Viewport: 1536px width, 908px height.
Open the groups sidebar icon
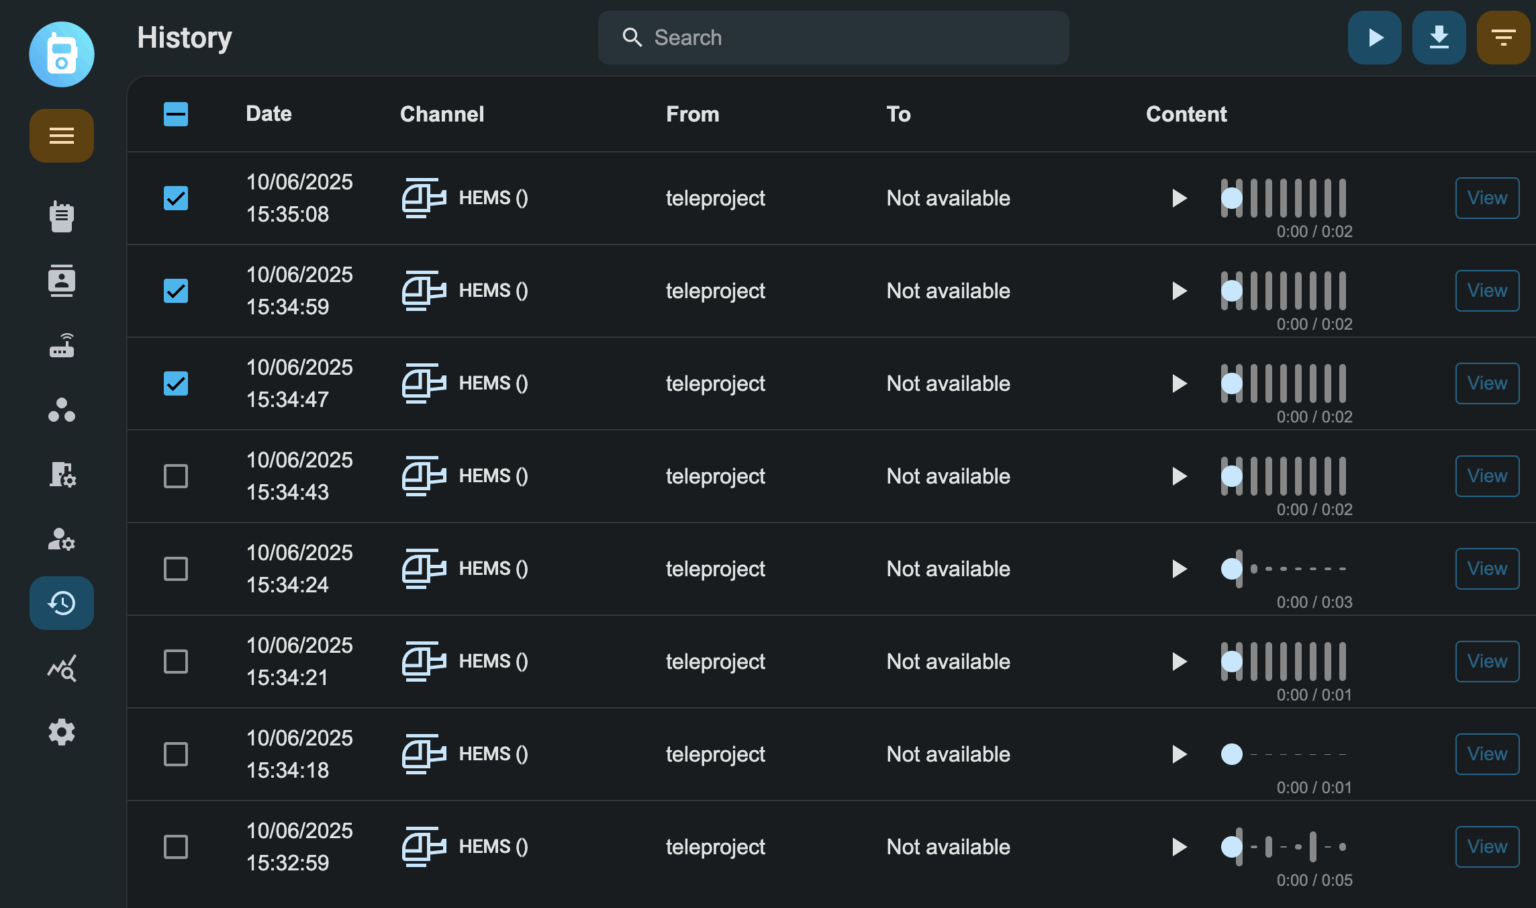(x=62, y=410)
